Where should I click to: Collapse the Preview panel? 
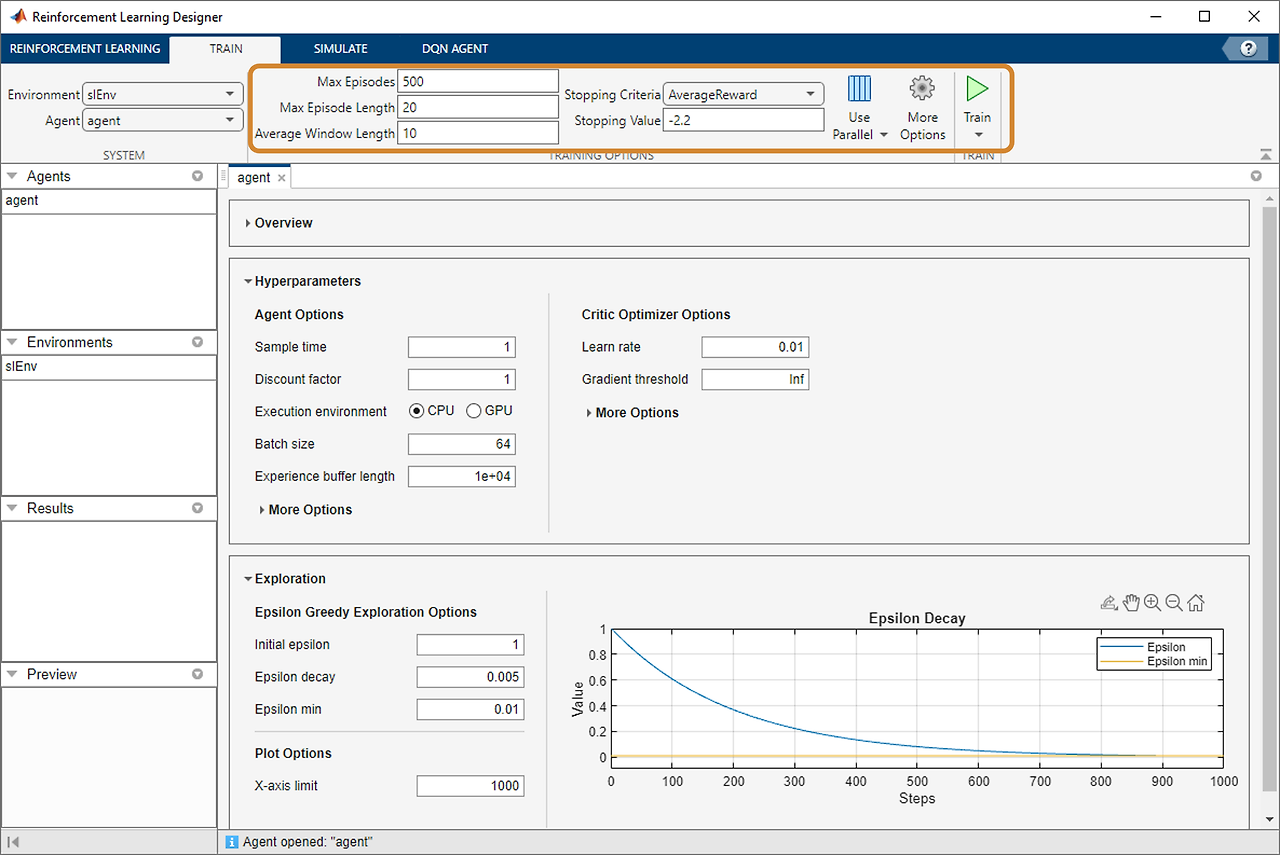(12, 674)
